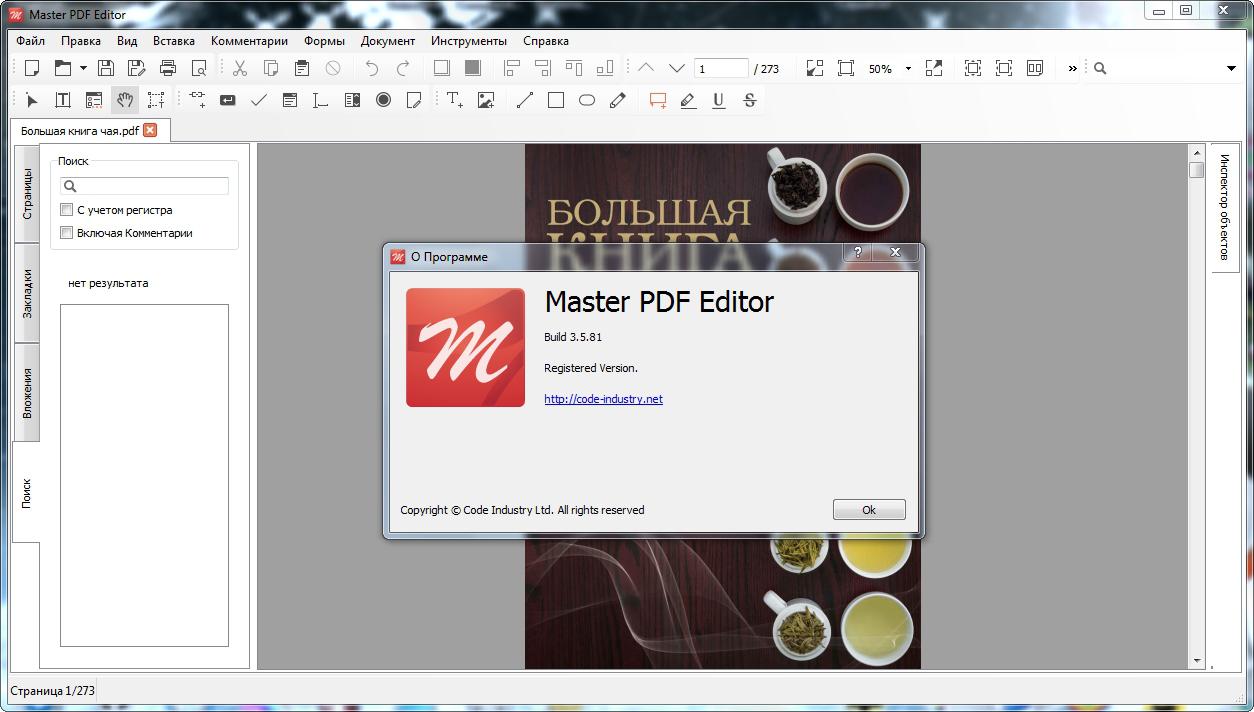Switch to the Страницы side tab

pos(27,194)
